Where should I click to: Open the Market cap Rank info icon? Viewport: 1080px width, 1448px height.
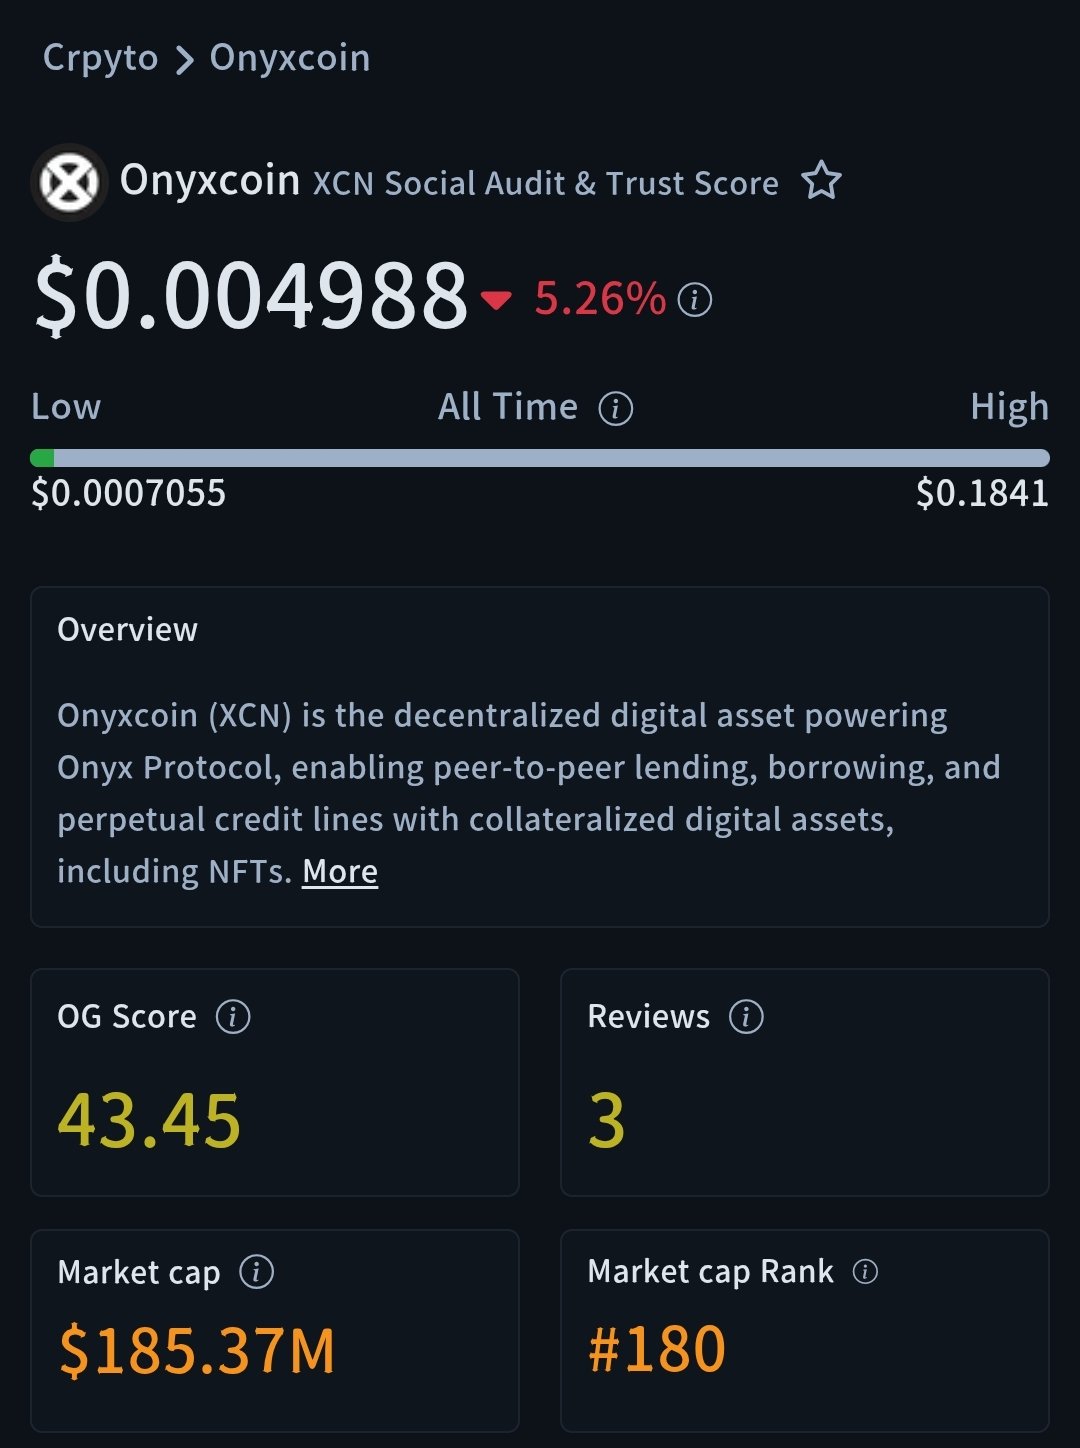(865, 1272)
